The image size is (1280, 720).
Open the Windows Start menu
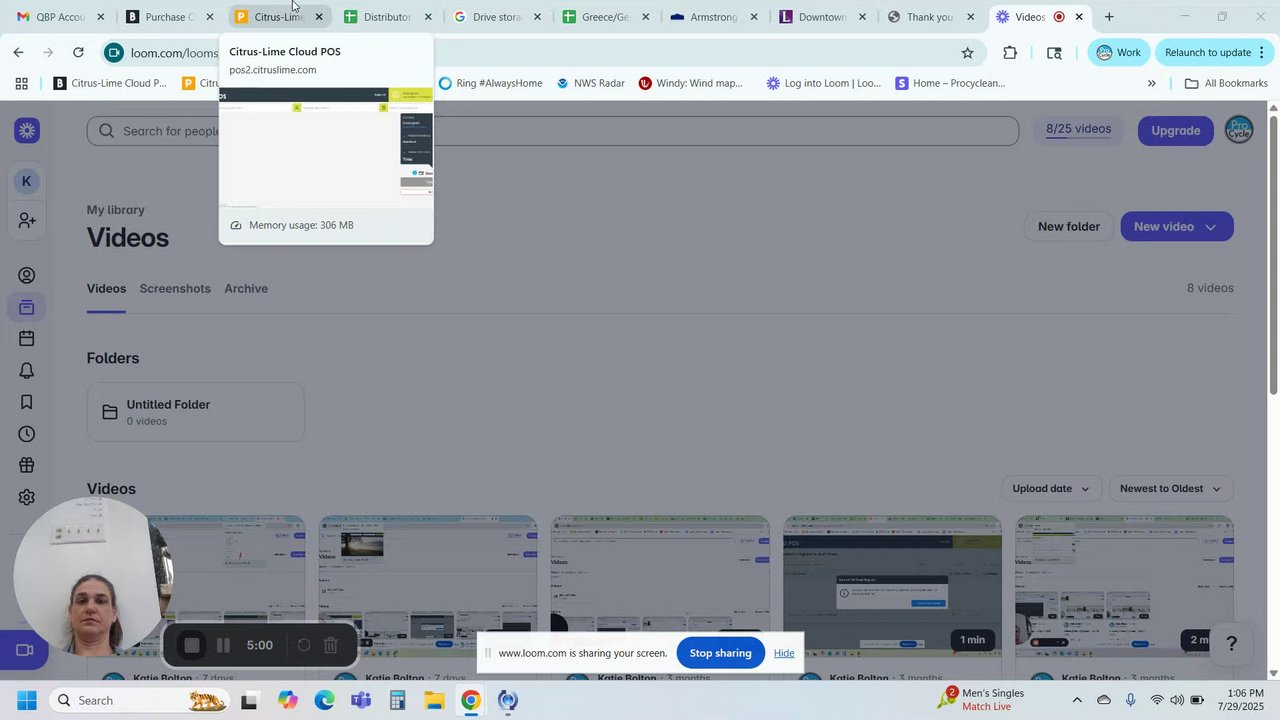click(26, 700)
